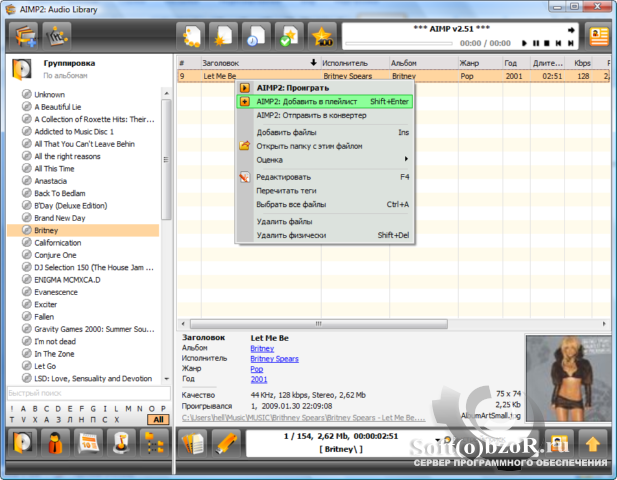
Task: Click the track list horizontal scrollbar
Action: (x=319, y=324)
